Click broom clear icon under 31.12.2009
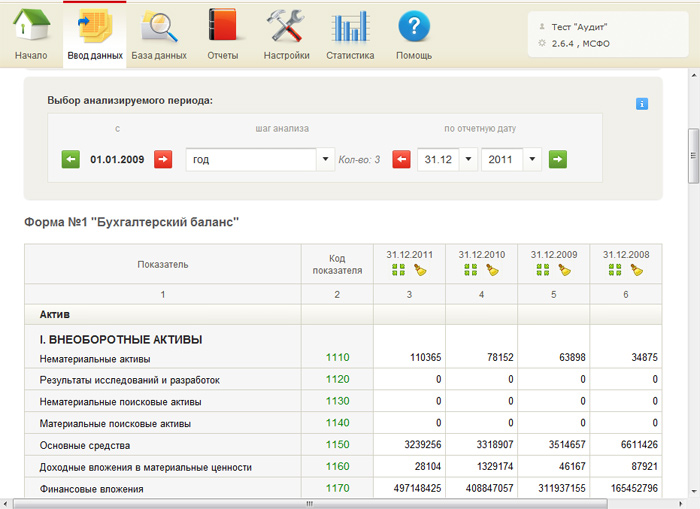The height and width of the screenshot is (509, 700). (x=565, y=270)
